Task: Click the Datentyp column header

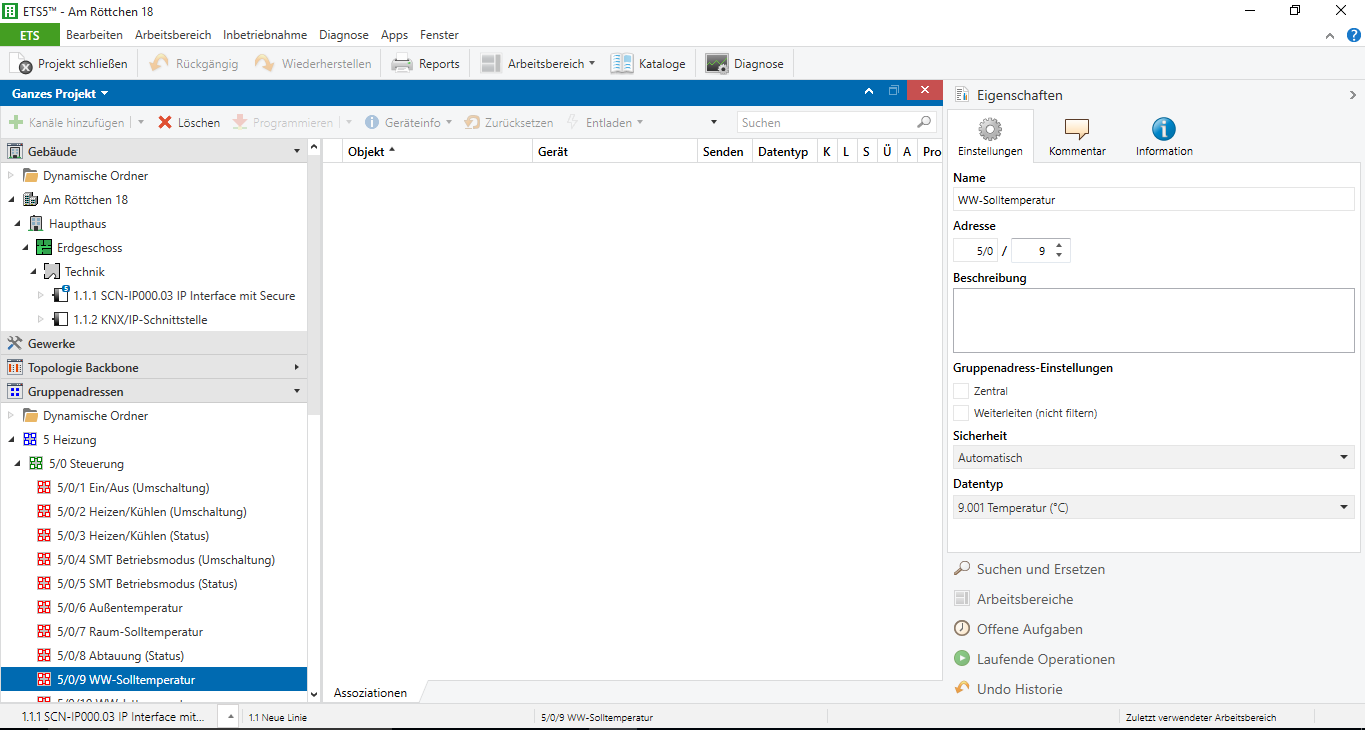Action: pyautogui.click(x=783, y=152)
